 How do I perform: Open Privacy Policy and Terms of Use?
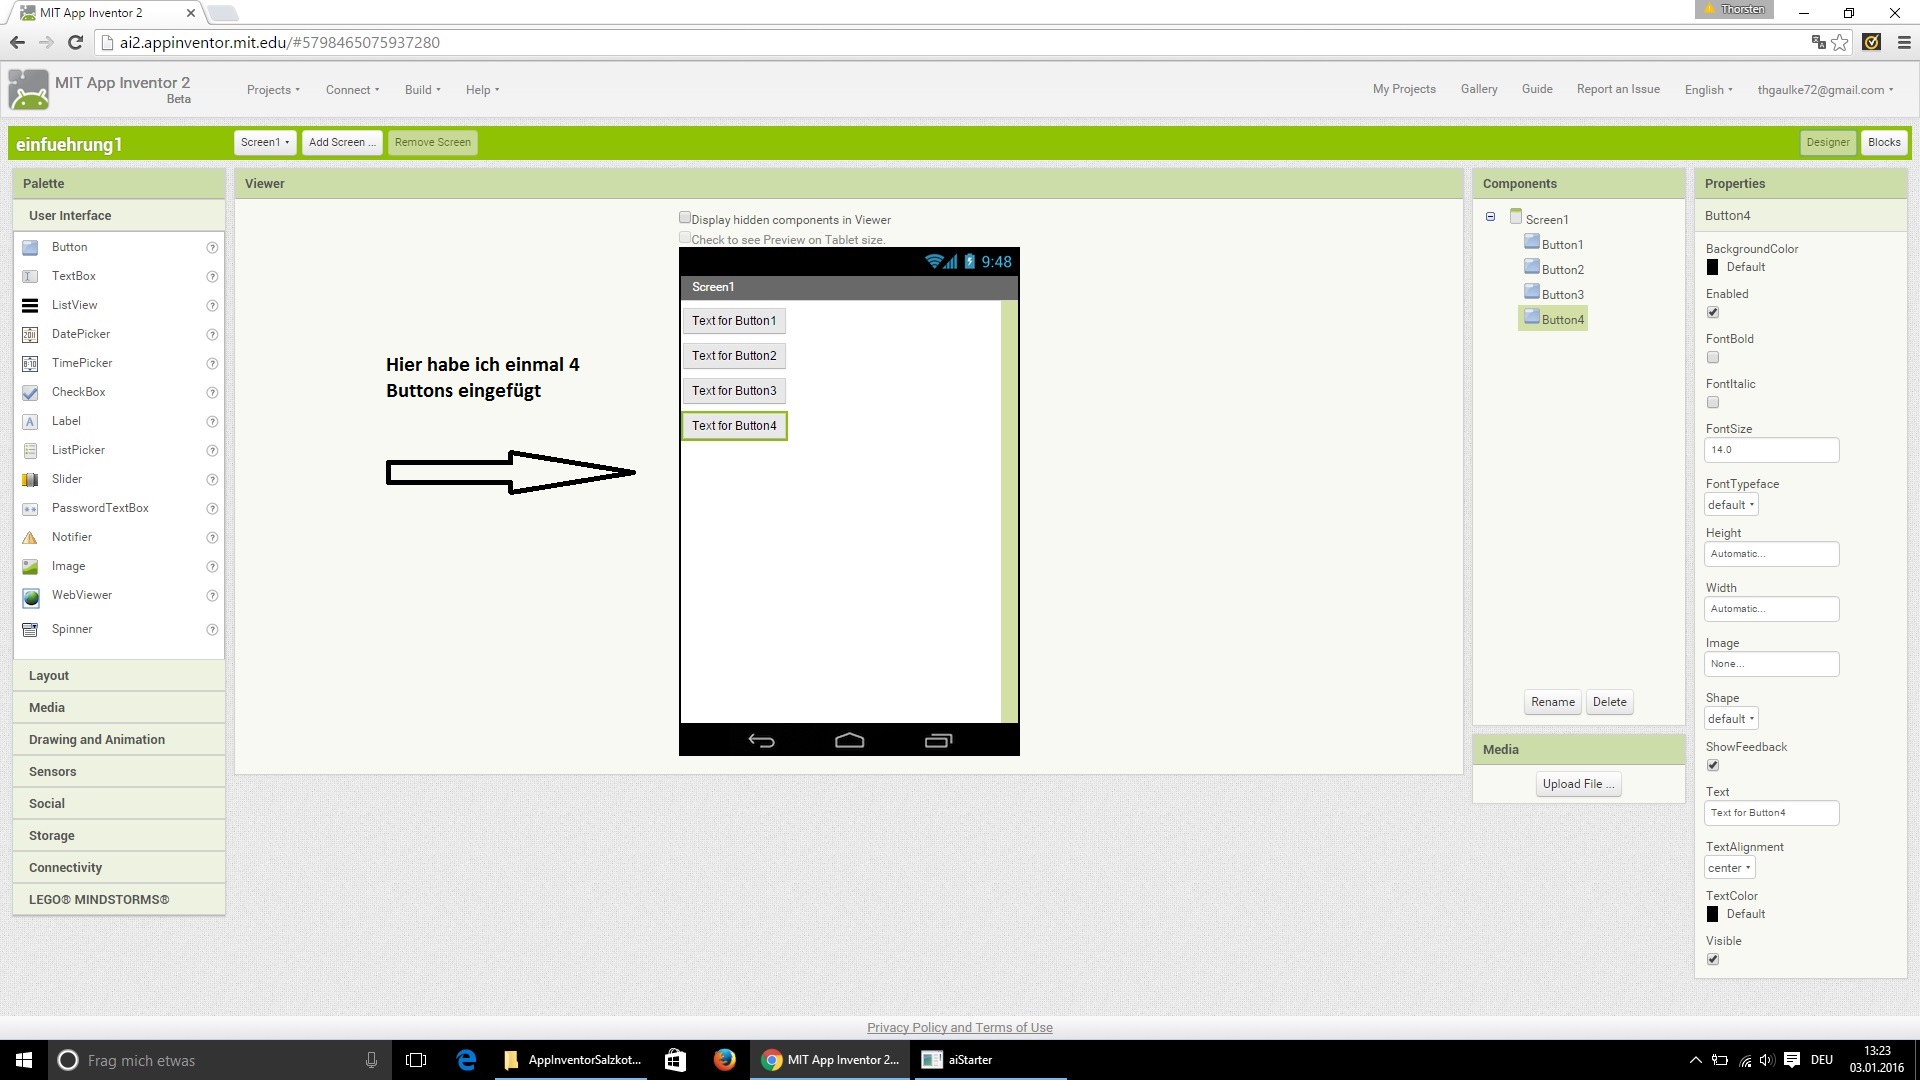(x=959, y=1027)
